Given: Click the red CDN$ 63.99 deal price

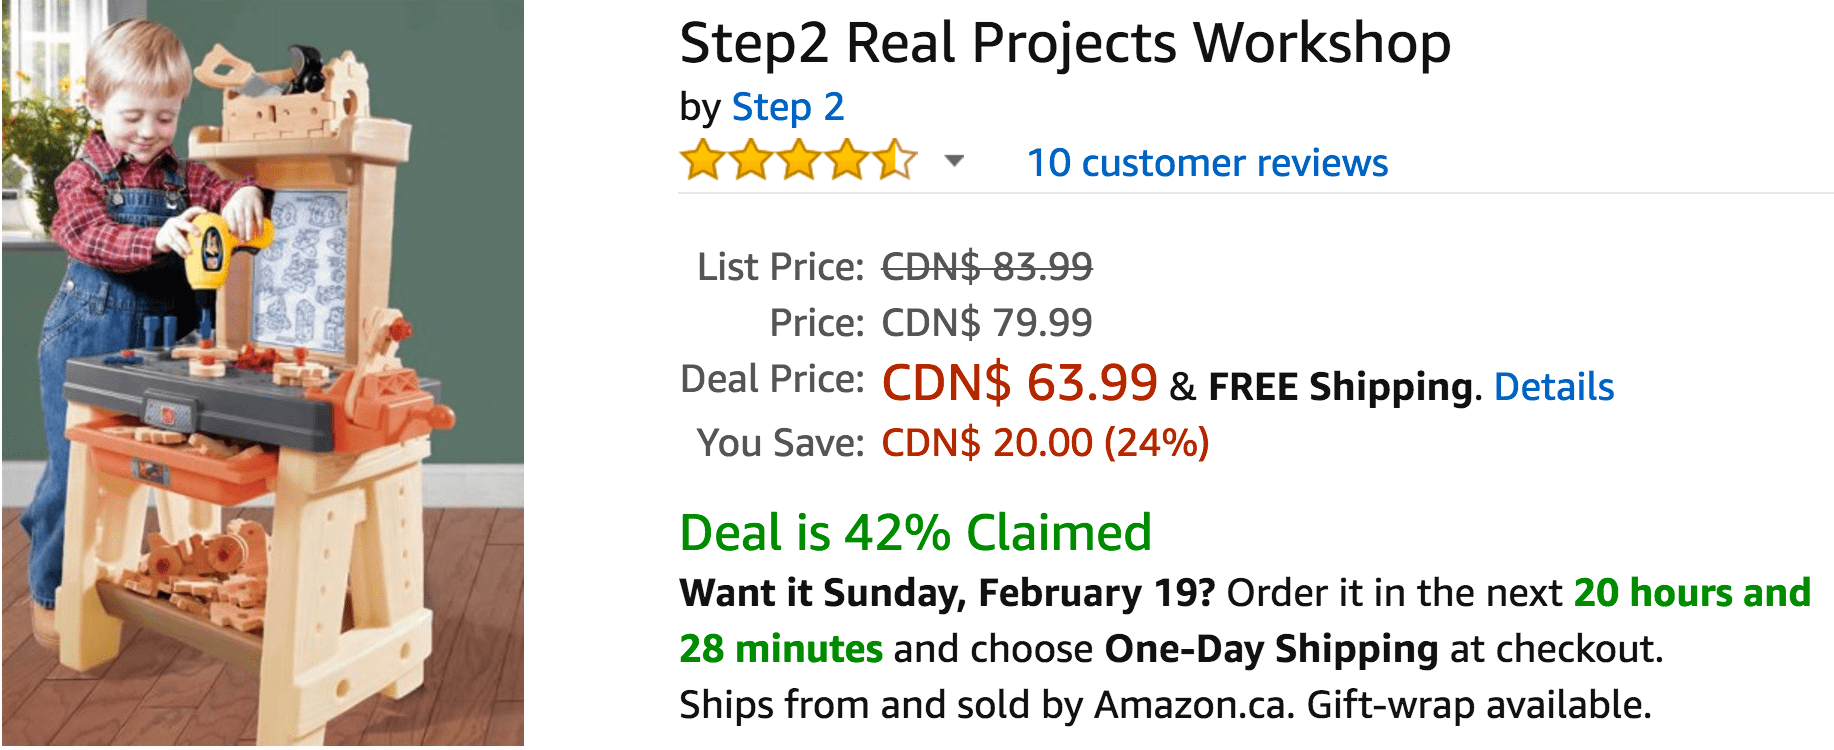Looking at the screenshot, I should click(x=1019, y=383).
